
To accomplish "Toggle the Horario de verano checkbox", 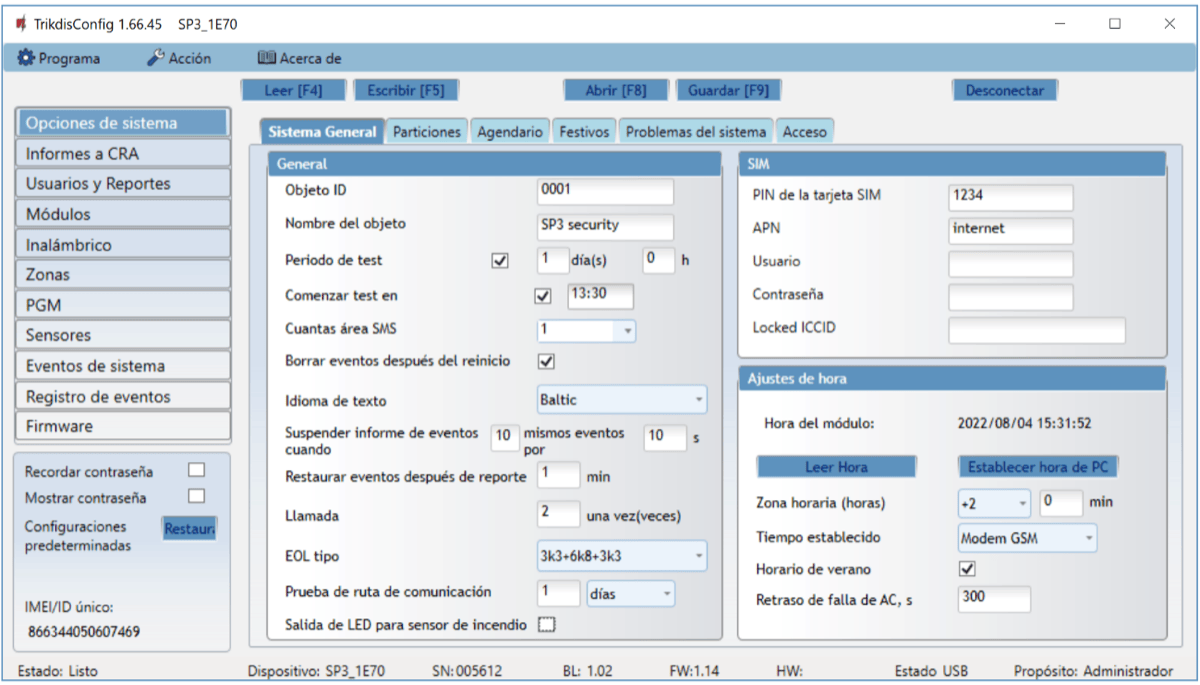I will tap(967, 569).
